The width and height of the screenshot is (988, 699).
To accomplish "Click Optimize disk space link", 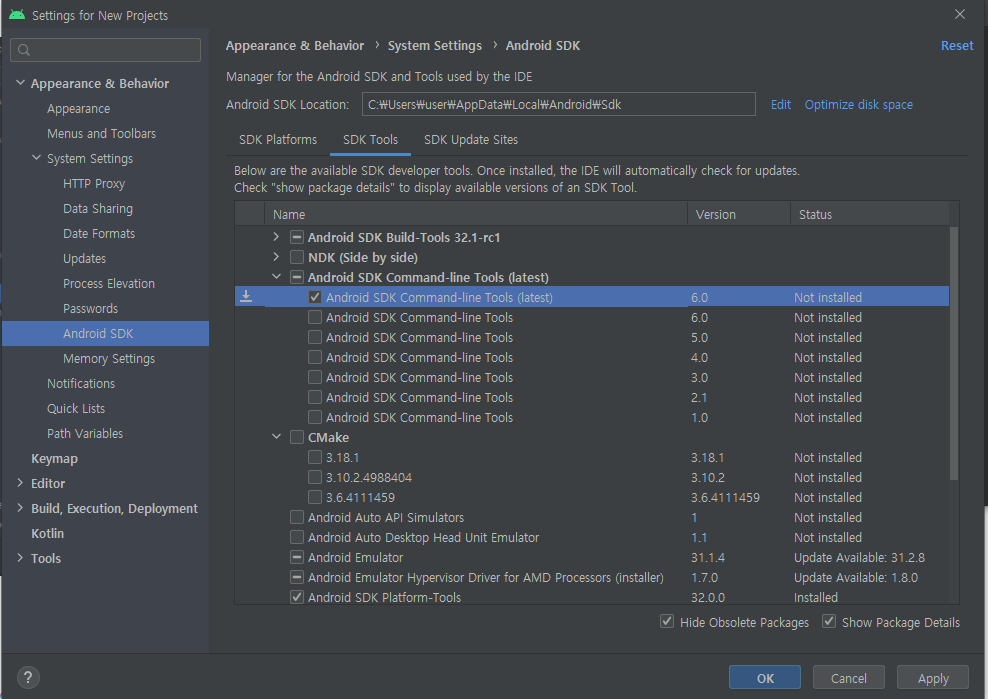I will coord(858,105).
